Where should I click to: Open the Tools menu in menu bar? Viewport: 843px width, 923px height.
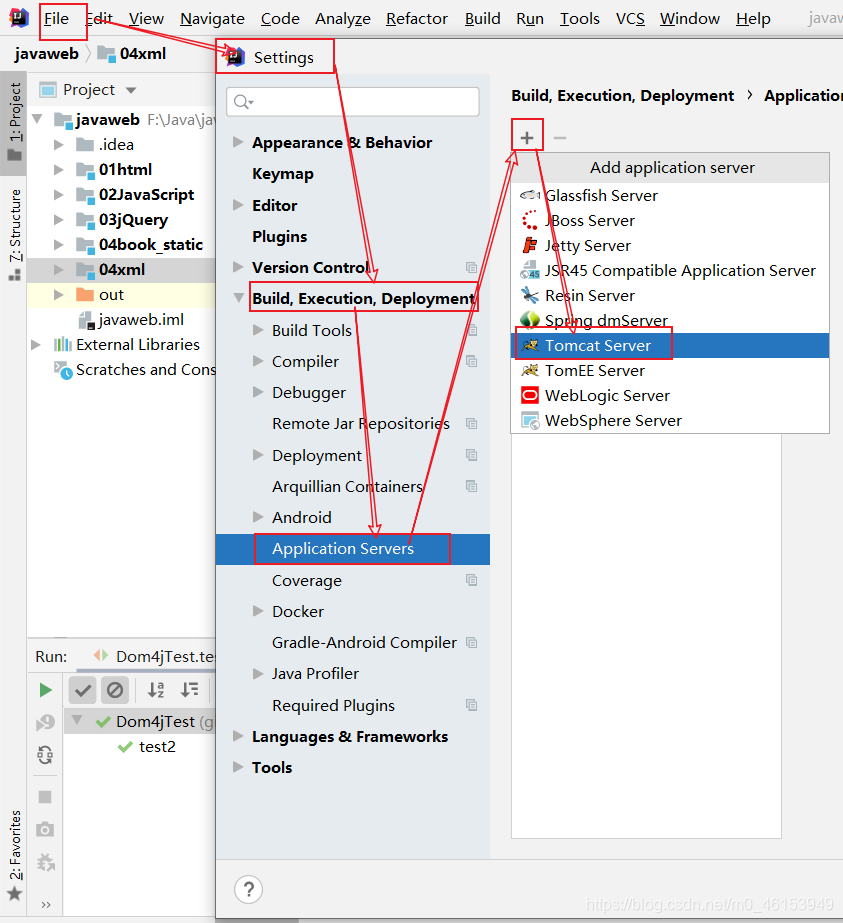[579, 19]
